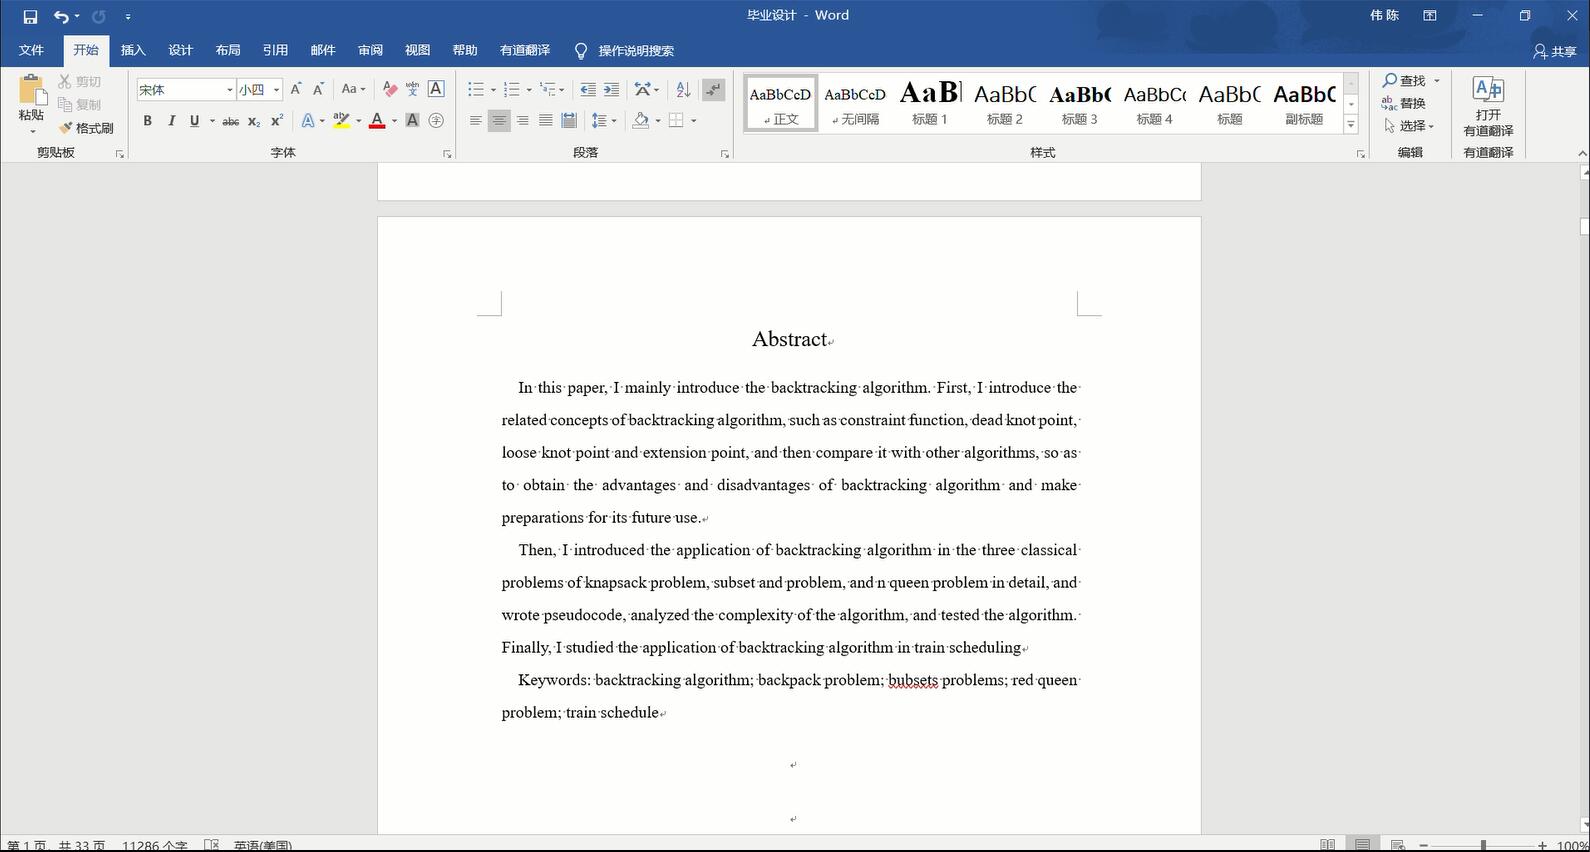Open the font size dropdown (小四)
Image resolution: width=1590 pixels, height=852 pixels.
coord(276,90)
